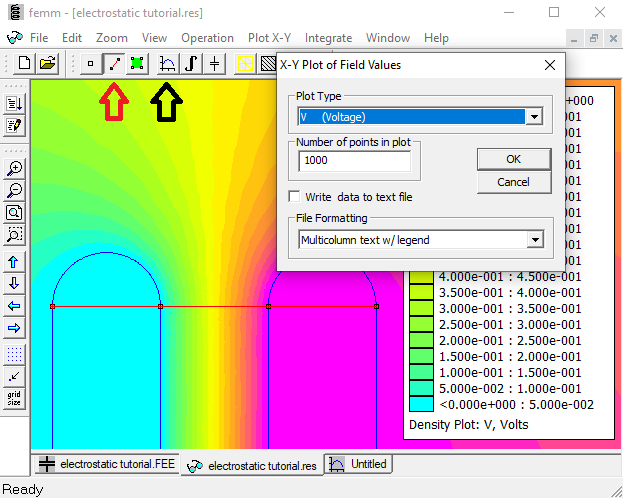Viewport: 623px width, 498px height.
Task: Click the open file folder icon
Action: coord(47,63)
